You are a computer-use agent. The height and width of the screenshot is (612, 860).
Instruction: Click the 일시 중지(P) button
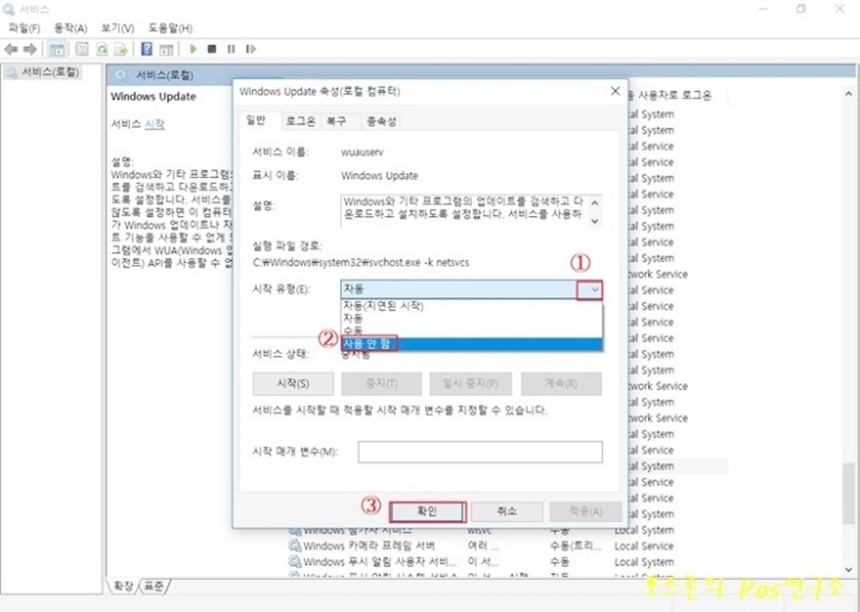(471, 384)
